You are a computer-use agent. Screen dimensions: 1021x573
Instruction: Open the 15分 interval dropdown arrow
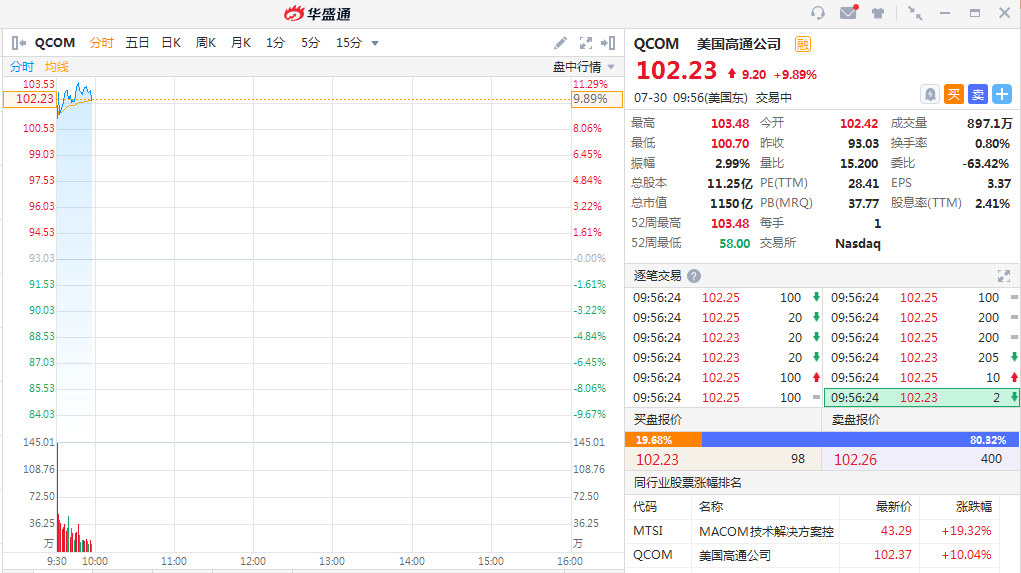pyautogui.click(x=375, y=43)
